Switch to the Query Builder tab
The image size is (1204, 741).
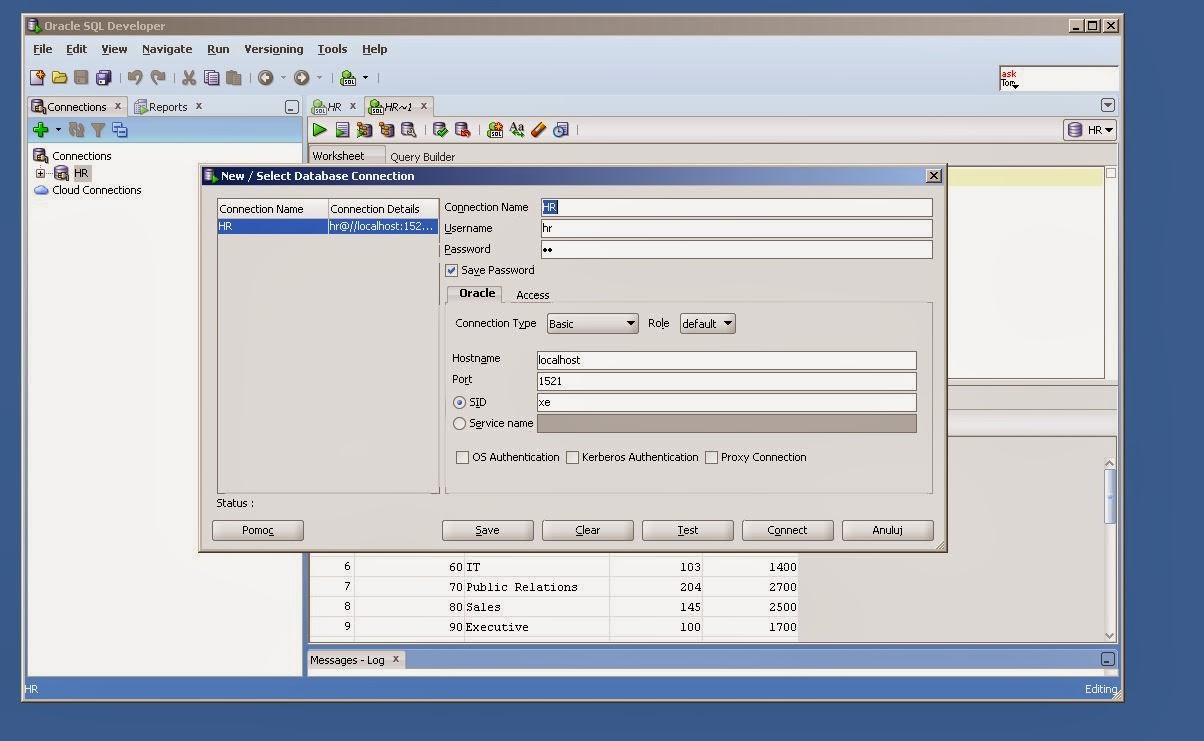coord(422,157)
